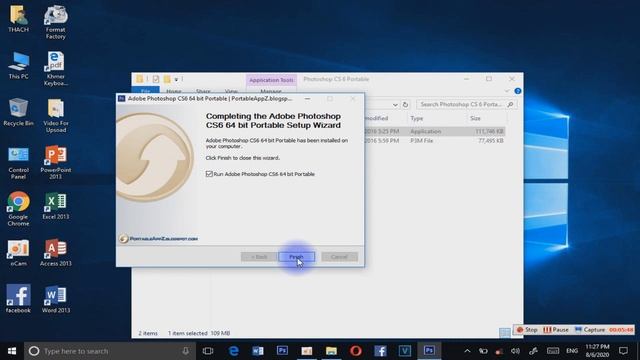Viewport: 640px width, 360px height.
Task: Open the Windows Start menu
Action: click(x=12, y=351)
